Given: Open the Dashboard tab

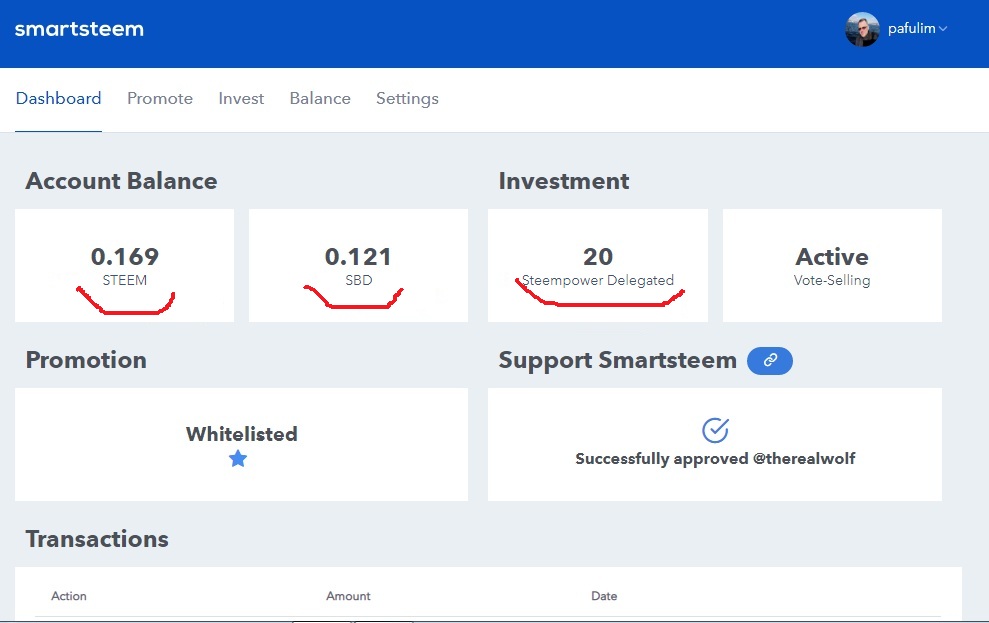Looking at the screenshot, I should 58,98.
